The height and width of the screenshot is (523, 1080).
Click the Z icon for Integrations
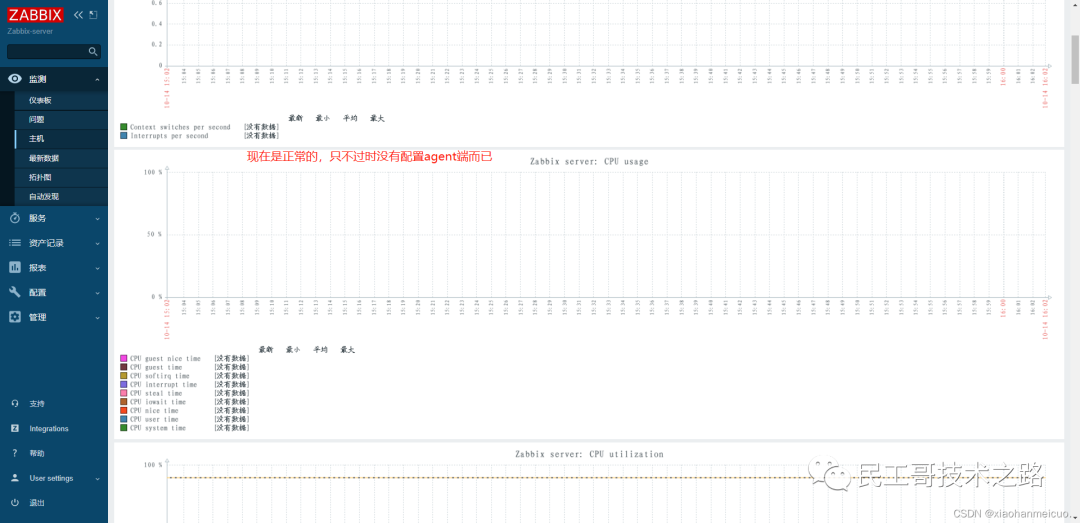(15, 428)
